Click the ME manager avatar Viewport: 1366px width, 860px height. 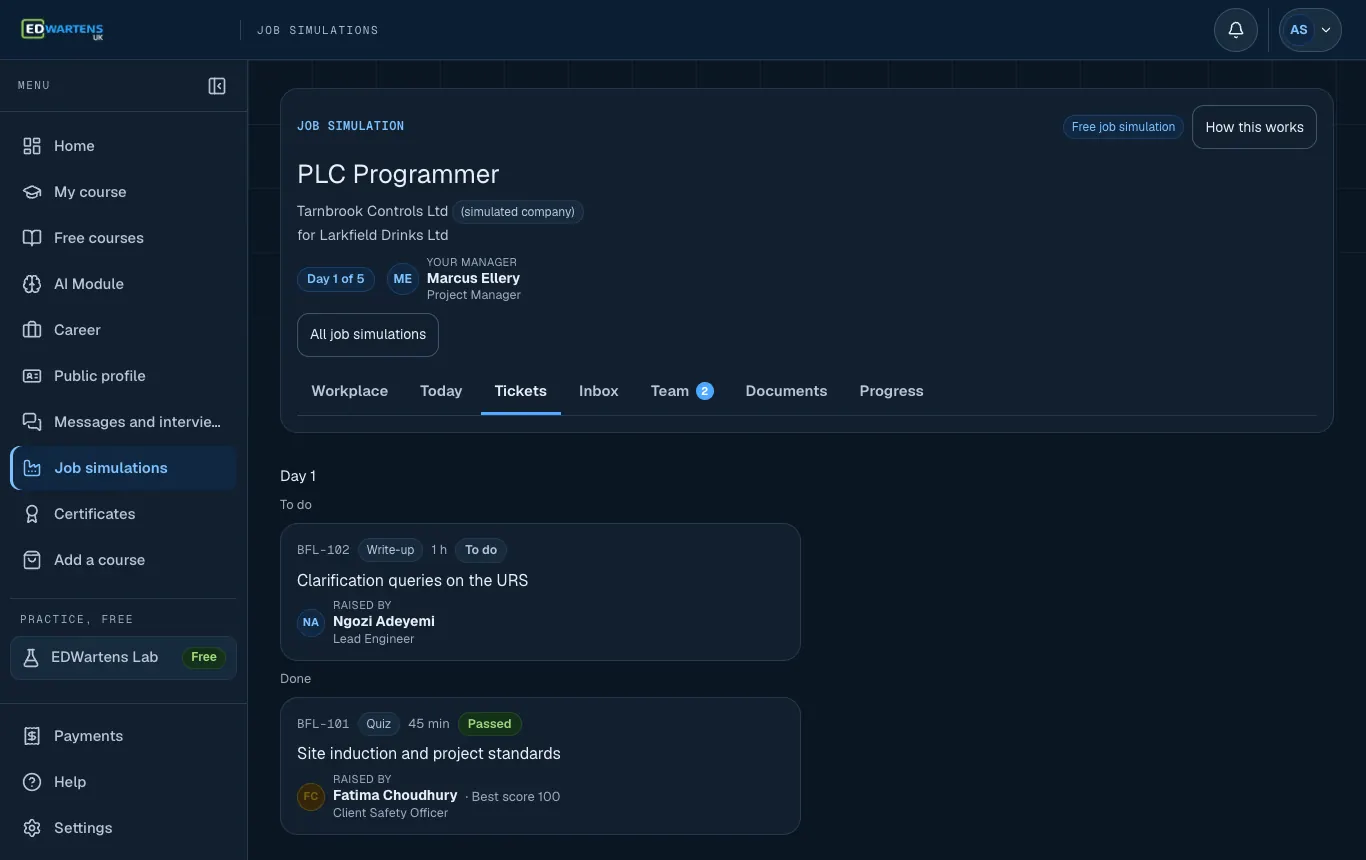coord(403,279)
